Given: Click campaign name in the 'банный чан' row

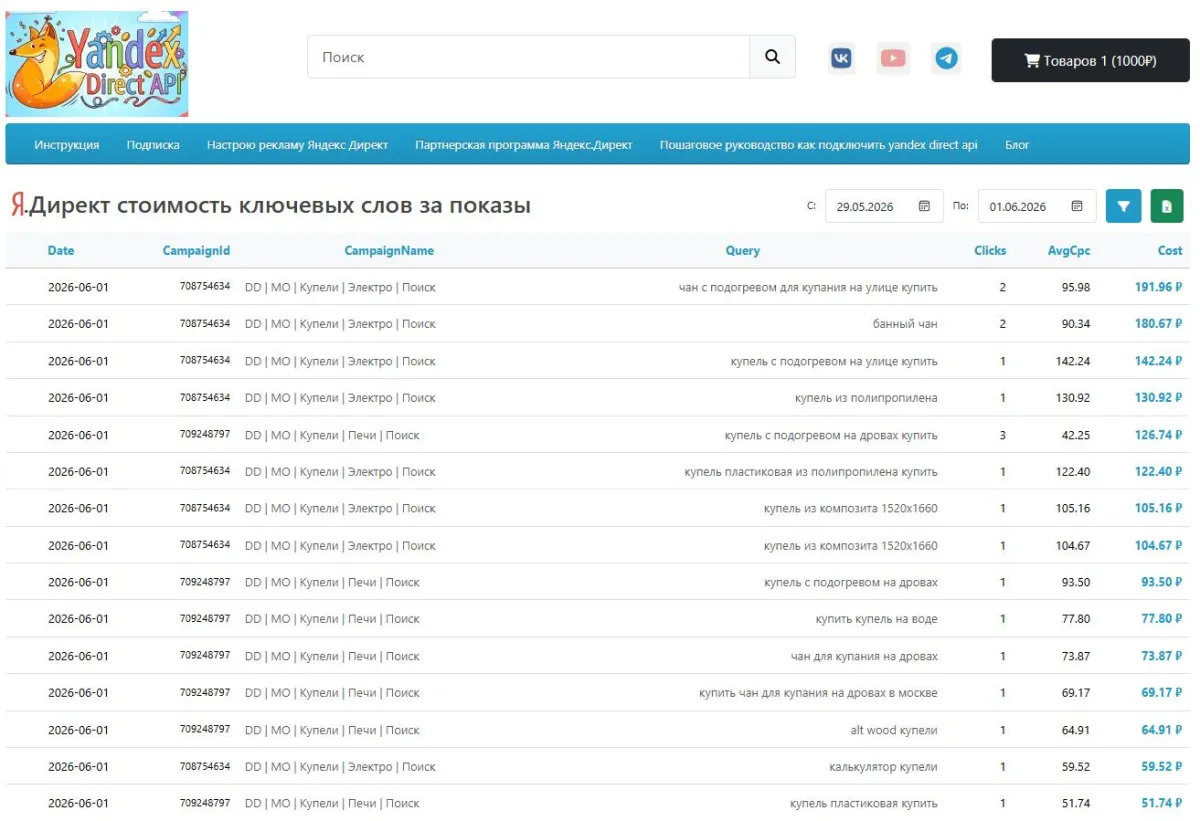Looking at the screenshot, I should pyautogui.click(x=340, y=324).
